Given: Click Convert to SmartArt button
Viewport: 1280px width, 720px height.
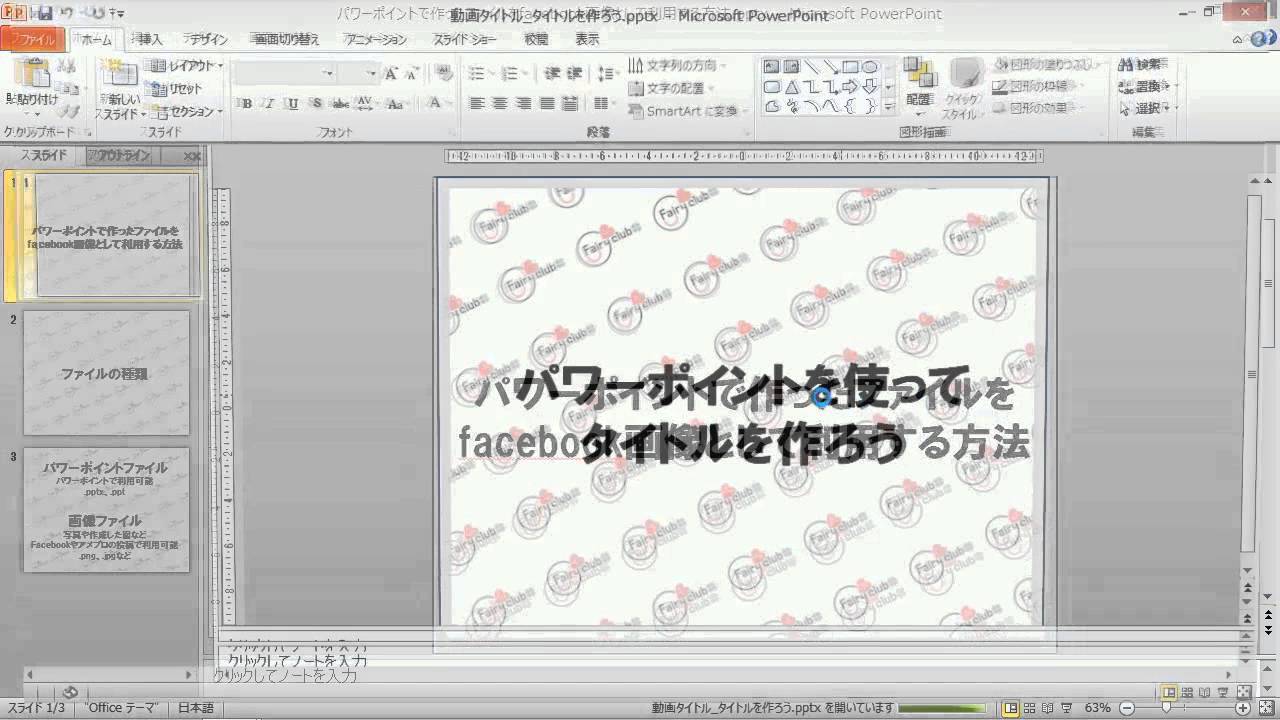Looking at the screenshot, I should pyautogui.click(x=687, y=112).
